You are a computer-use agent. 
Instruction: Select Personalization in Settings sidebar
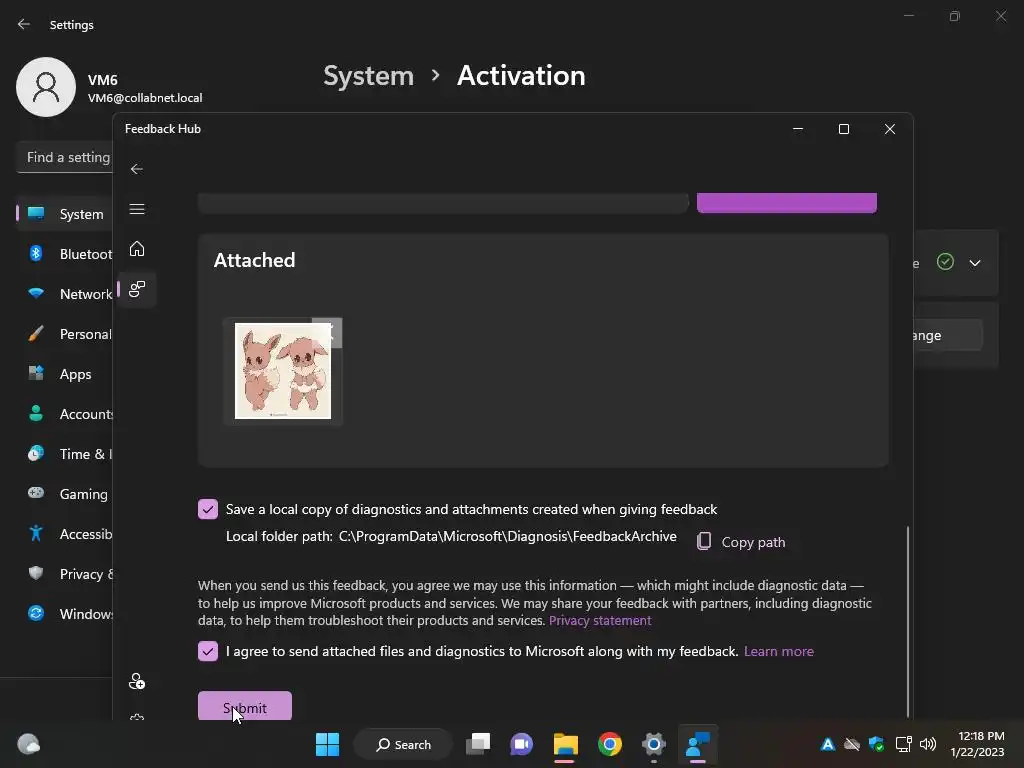point(65,334)
